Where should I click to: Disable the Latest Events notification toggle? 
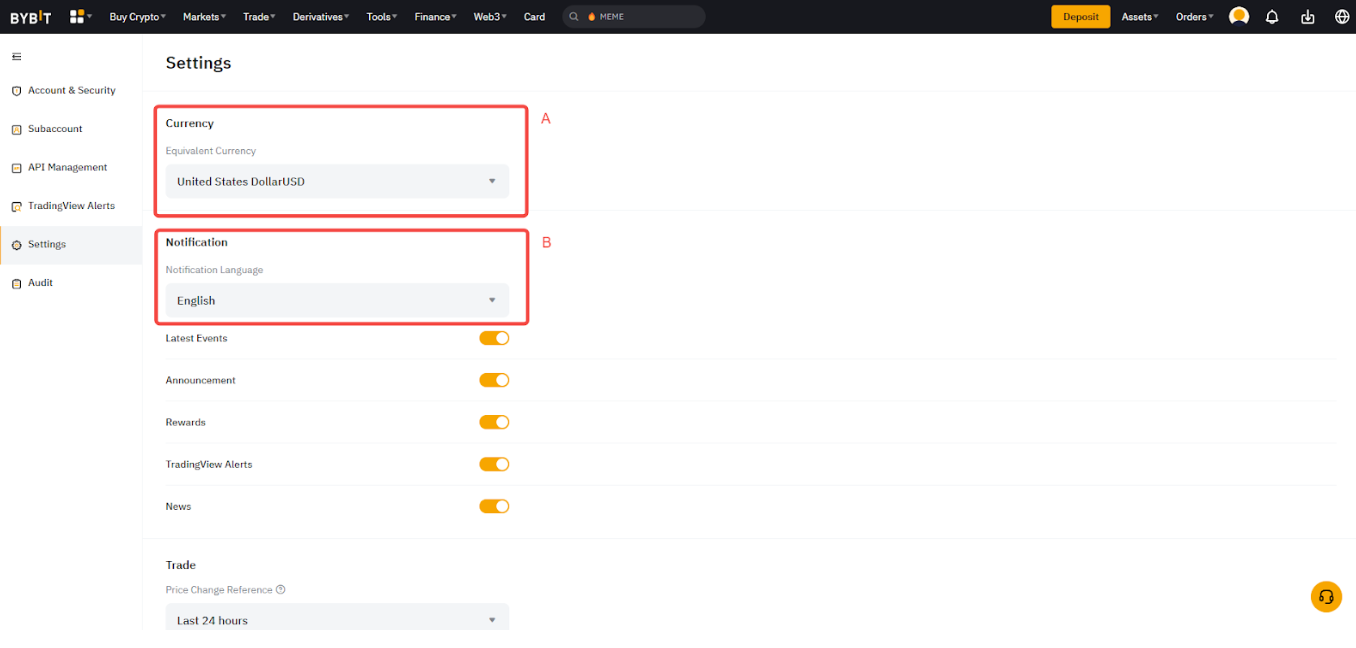tap(494, 338)
